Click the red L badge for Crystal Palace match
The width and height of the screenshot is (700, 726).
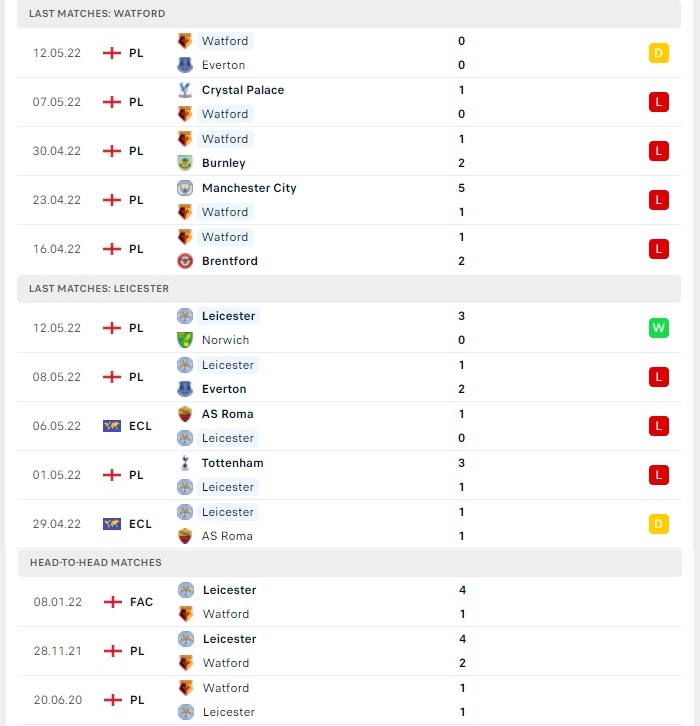[x=658, y=102]
